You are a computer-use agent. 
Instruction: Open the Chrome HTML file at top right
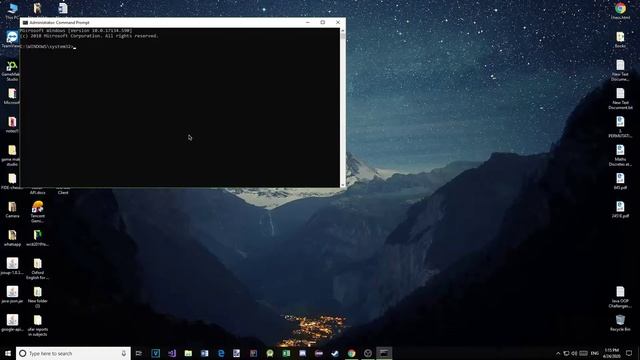pos(620,11)
